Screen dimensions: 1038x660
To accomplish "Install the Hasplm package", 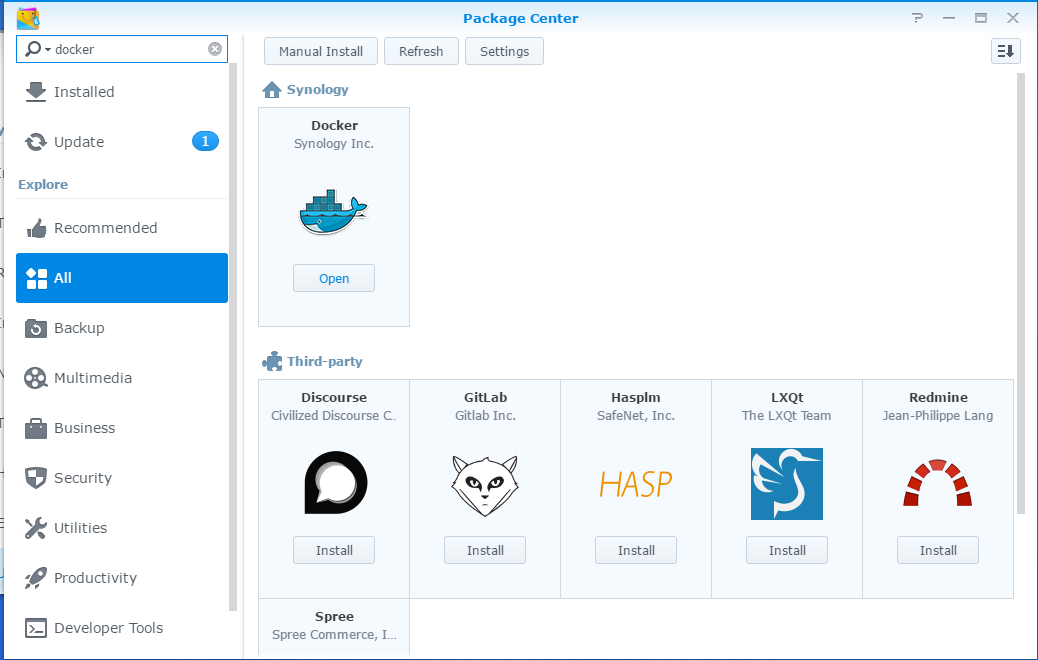I will click(x=636, y=550).
